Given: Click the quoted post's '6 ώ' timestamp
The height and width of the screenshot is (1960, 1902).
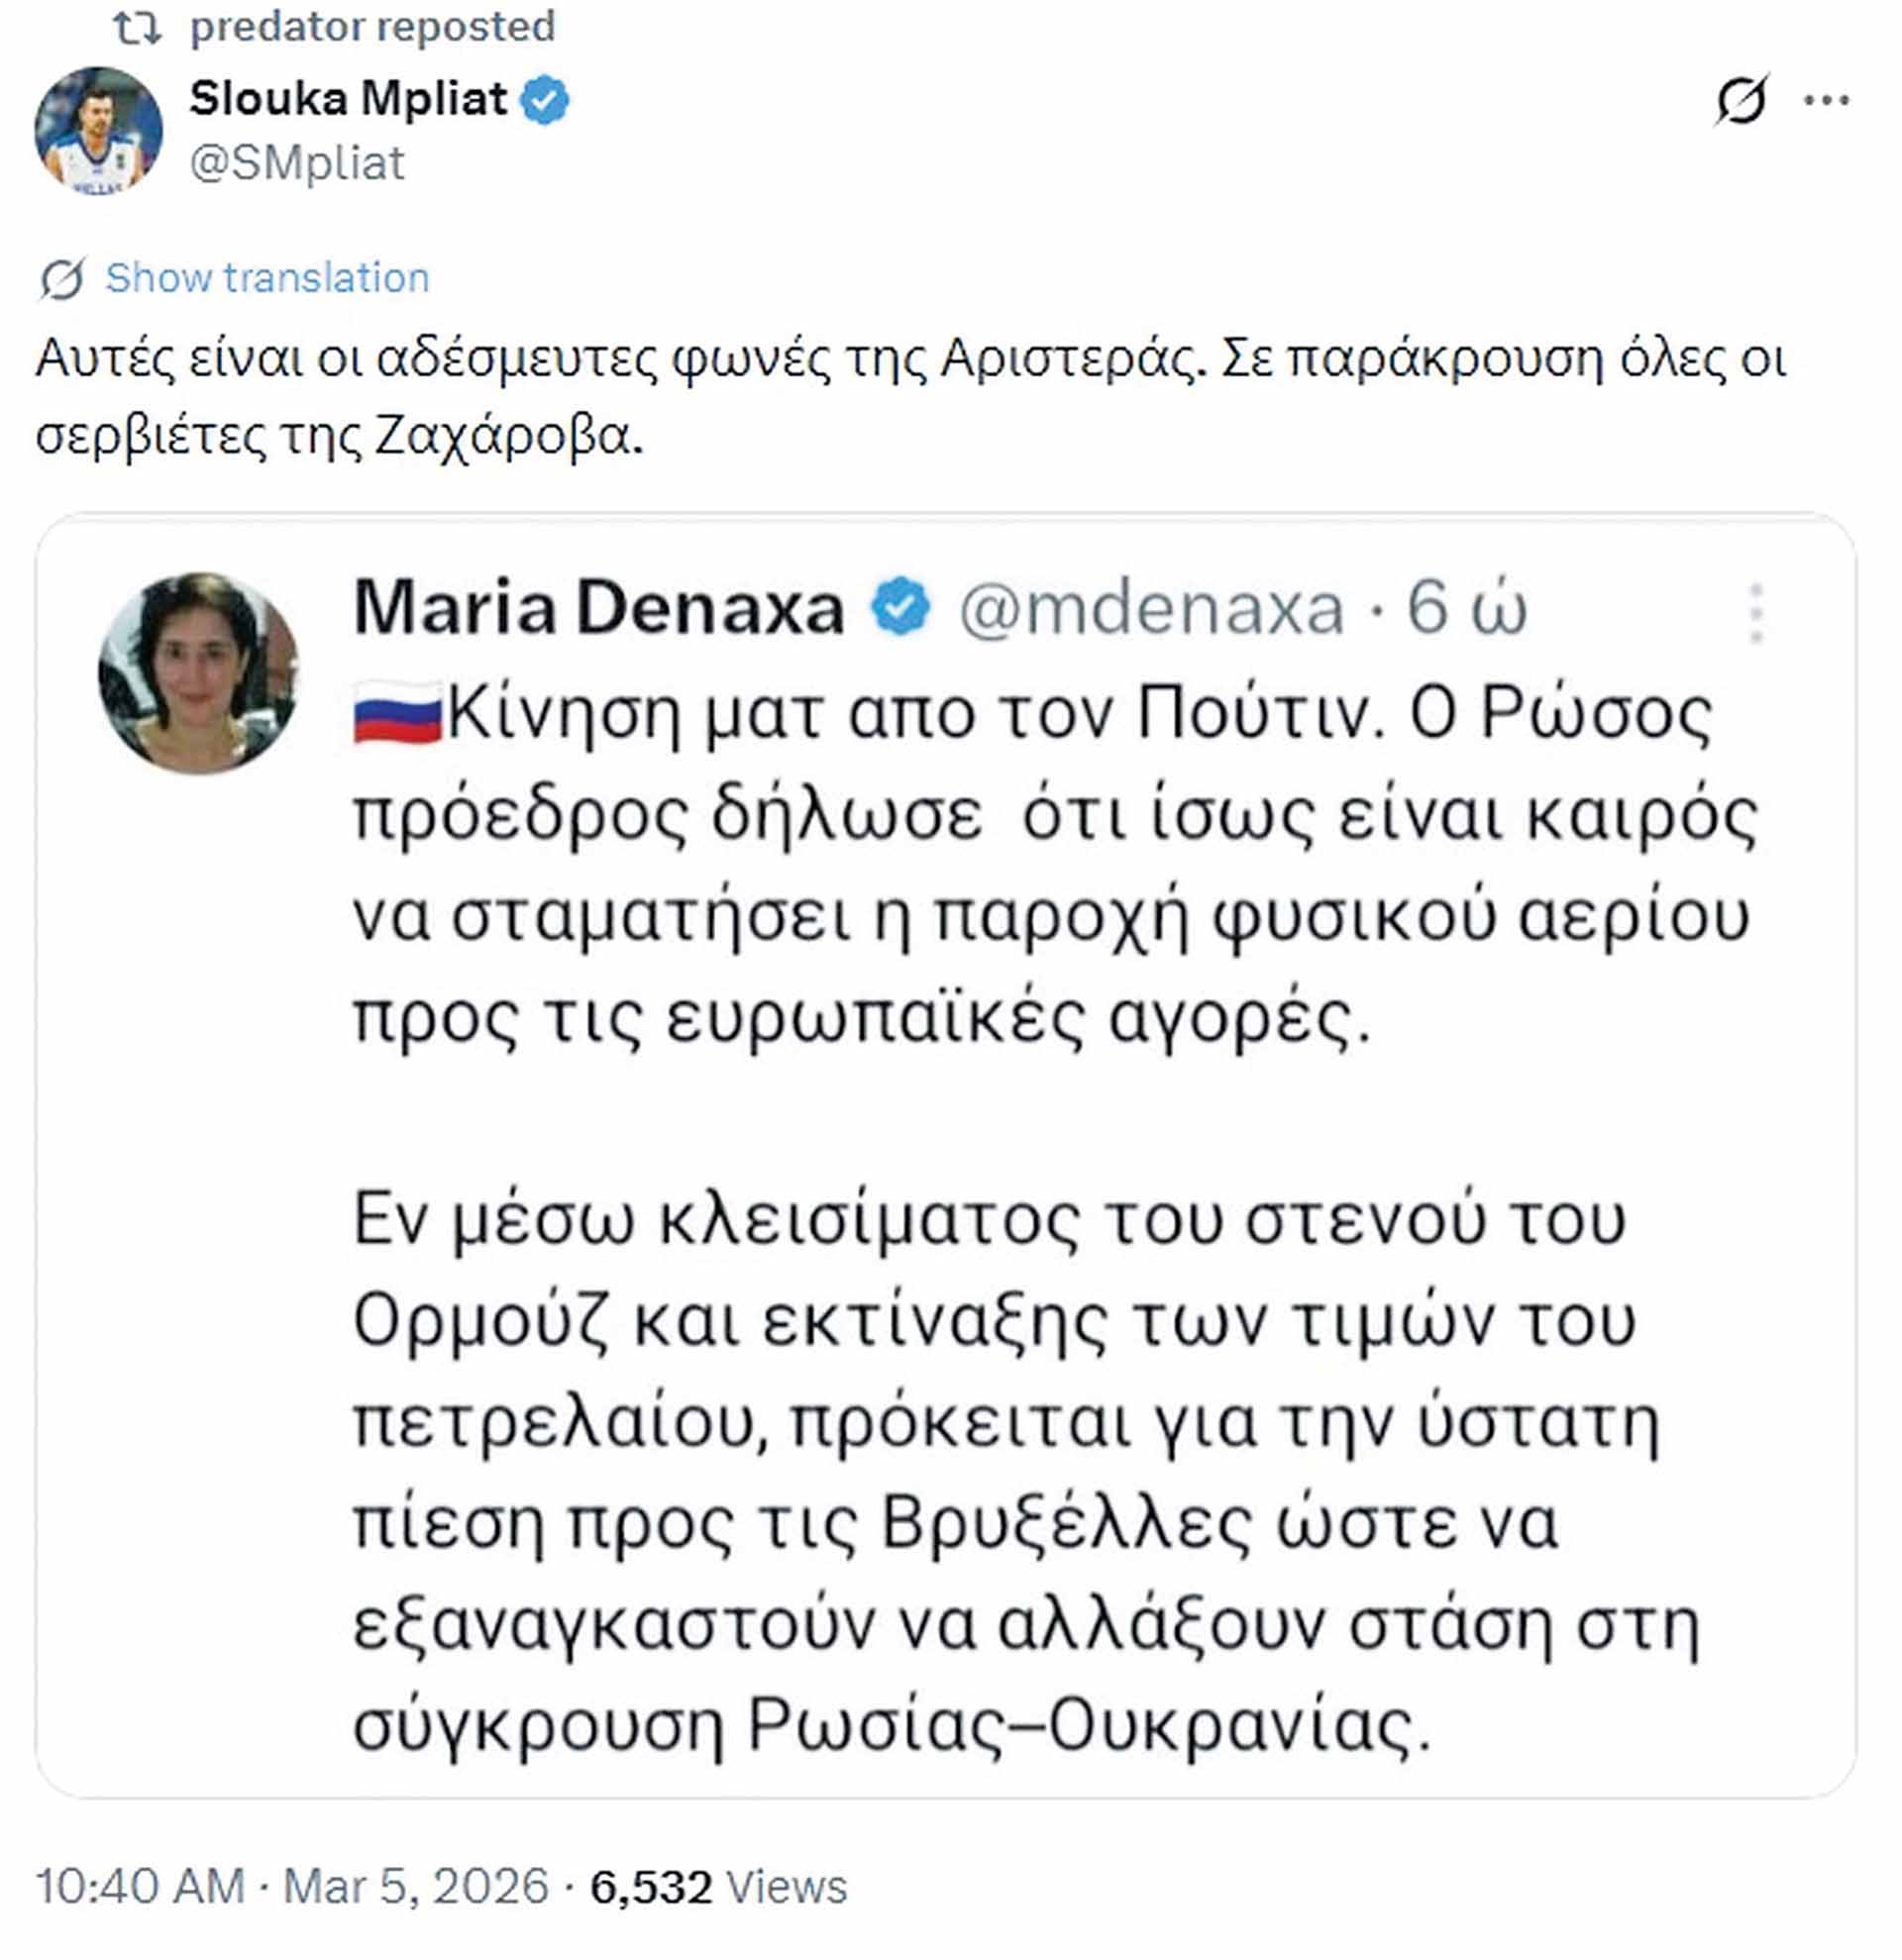Looking at the screenshot, I should point(1466,608).
